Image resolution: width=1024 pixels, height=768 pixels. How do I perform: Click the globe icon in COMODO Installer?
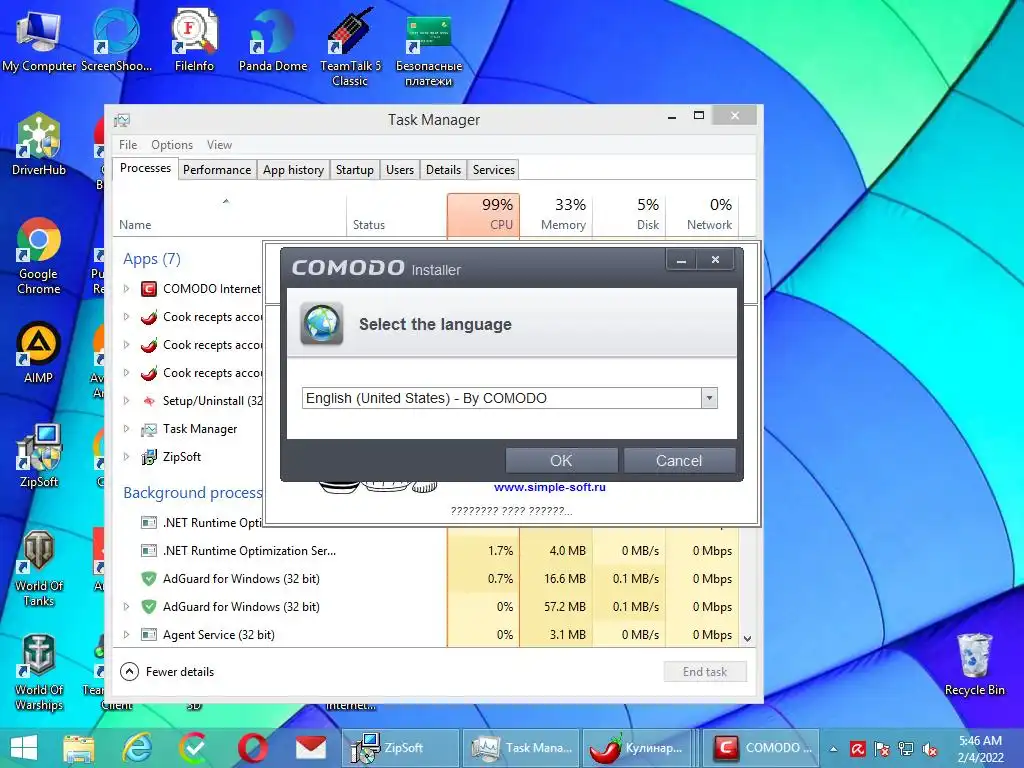[x=321, y=324]
